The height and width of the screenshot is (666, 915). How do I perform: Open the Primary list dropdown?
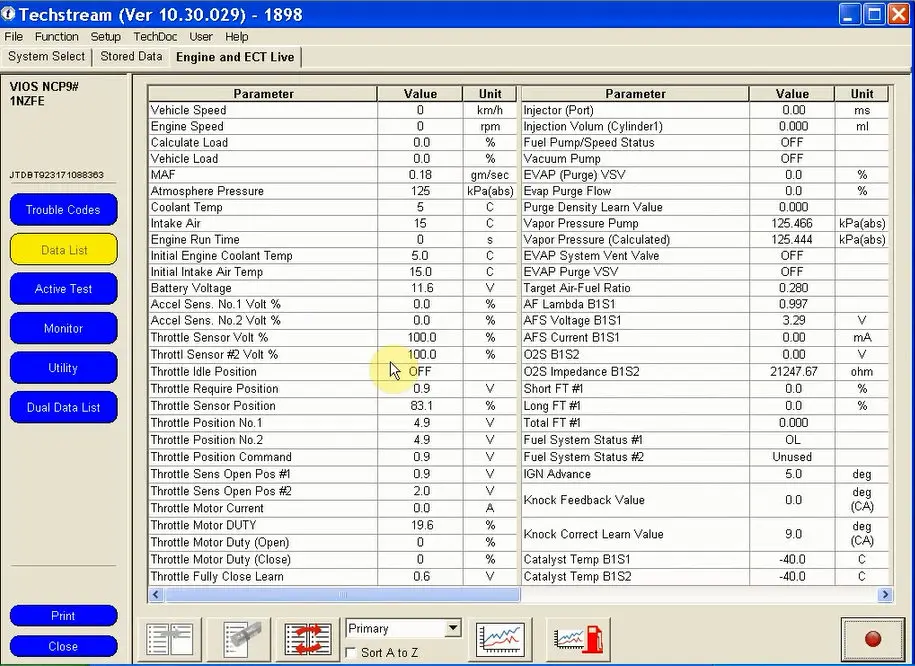point(453,629)
